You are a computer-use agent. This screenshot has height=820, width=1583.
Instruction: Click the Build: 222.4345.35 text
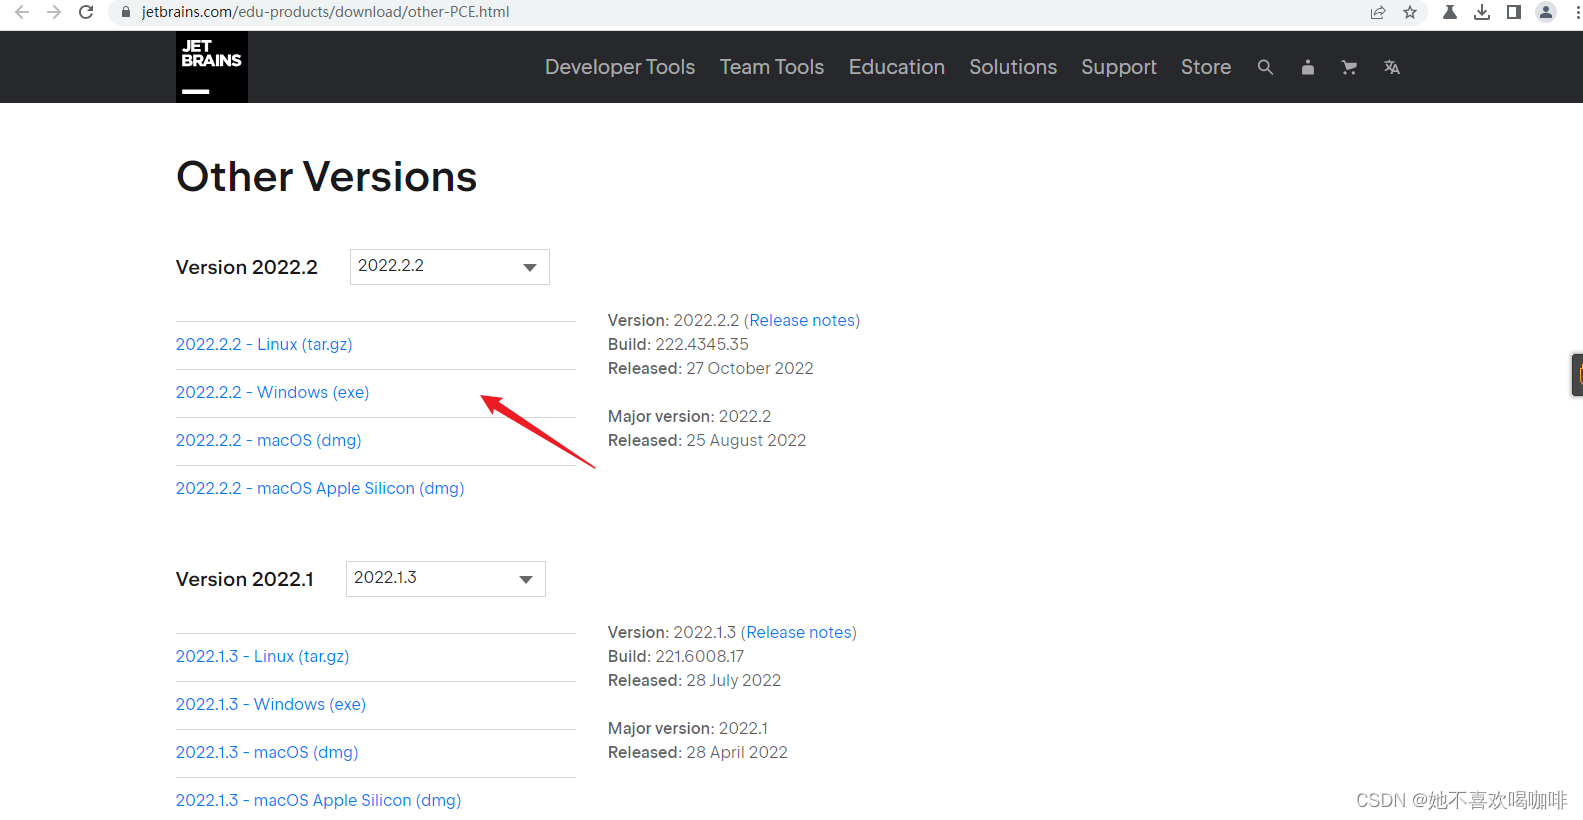coord(678,344)
